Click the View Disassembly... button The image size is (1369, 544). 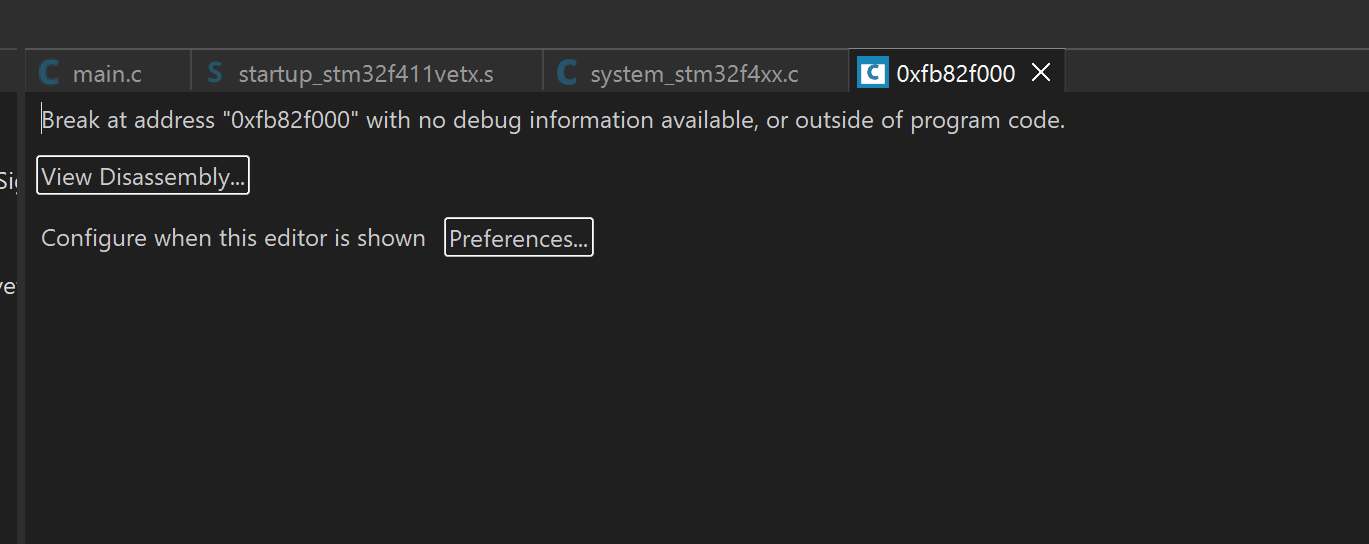coord(143,176)
